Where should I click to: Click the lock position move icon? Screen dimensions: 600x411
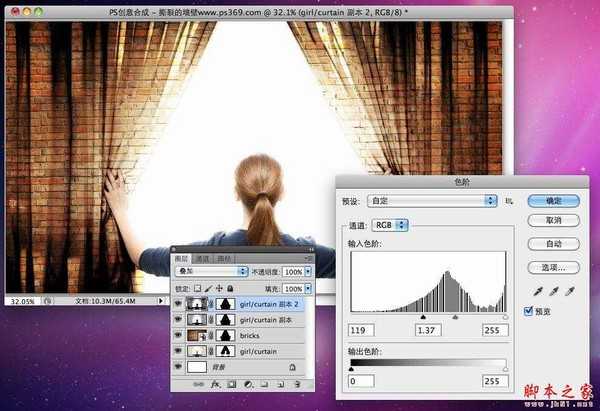coord(221,287)
